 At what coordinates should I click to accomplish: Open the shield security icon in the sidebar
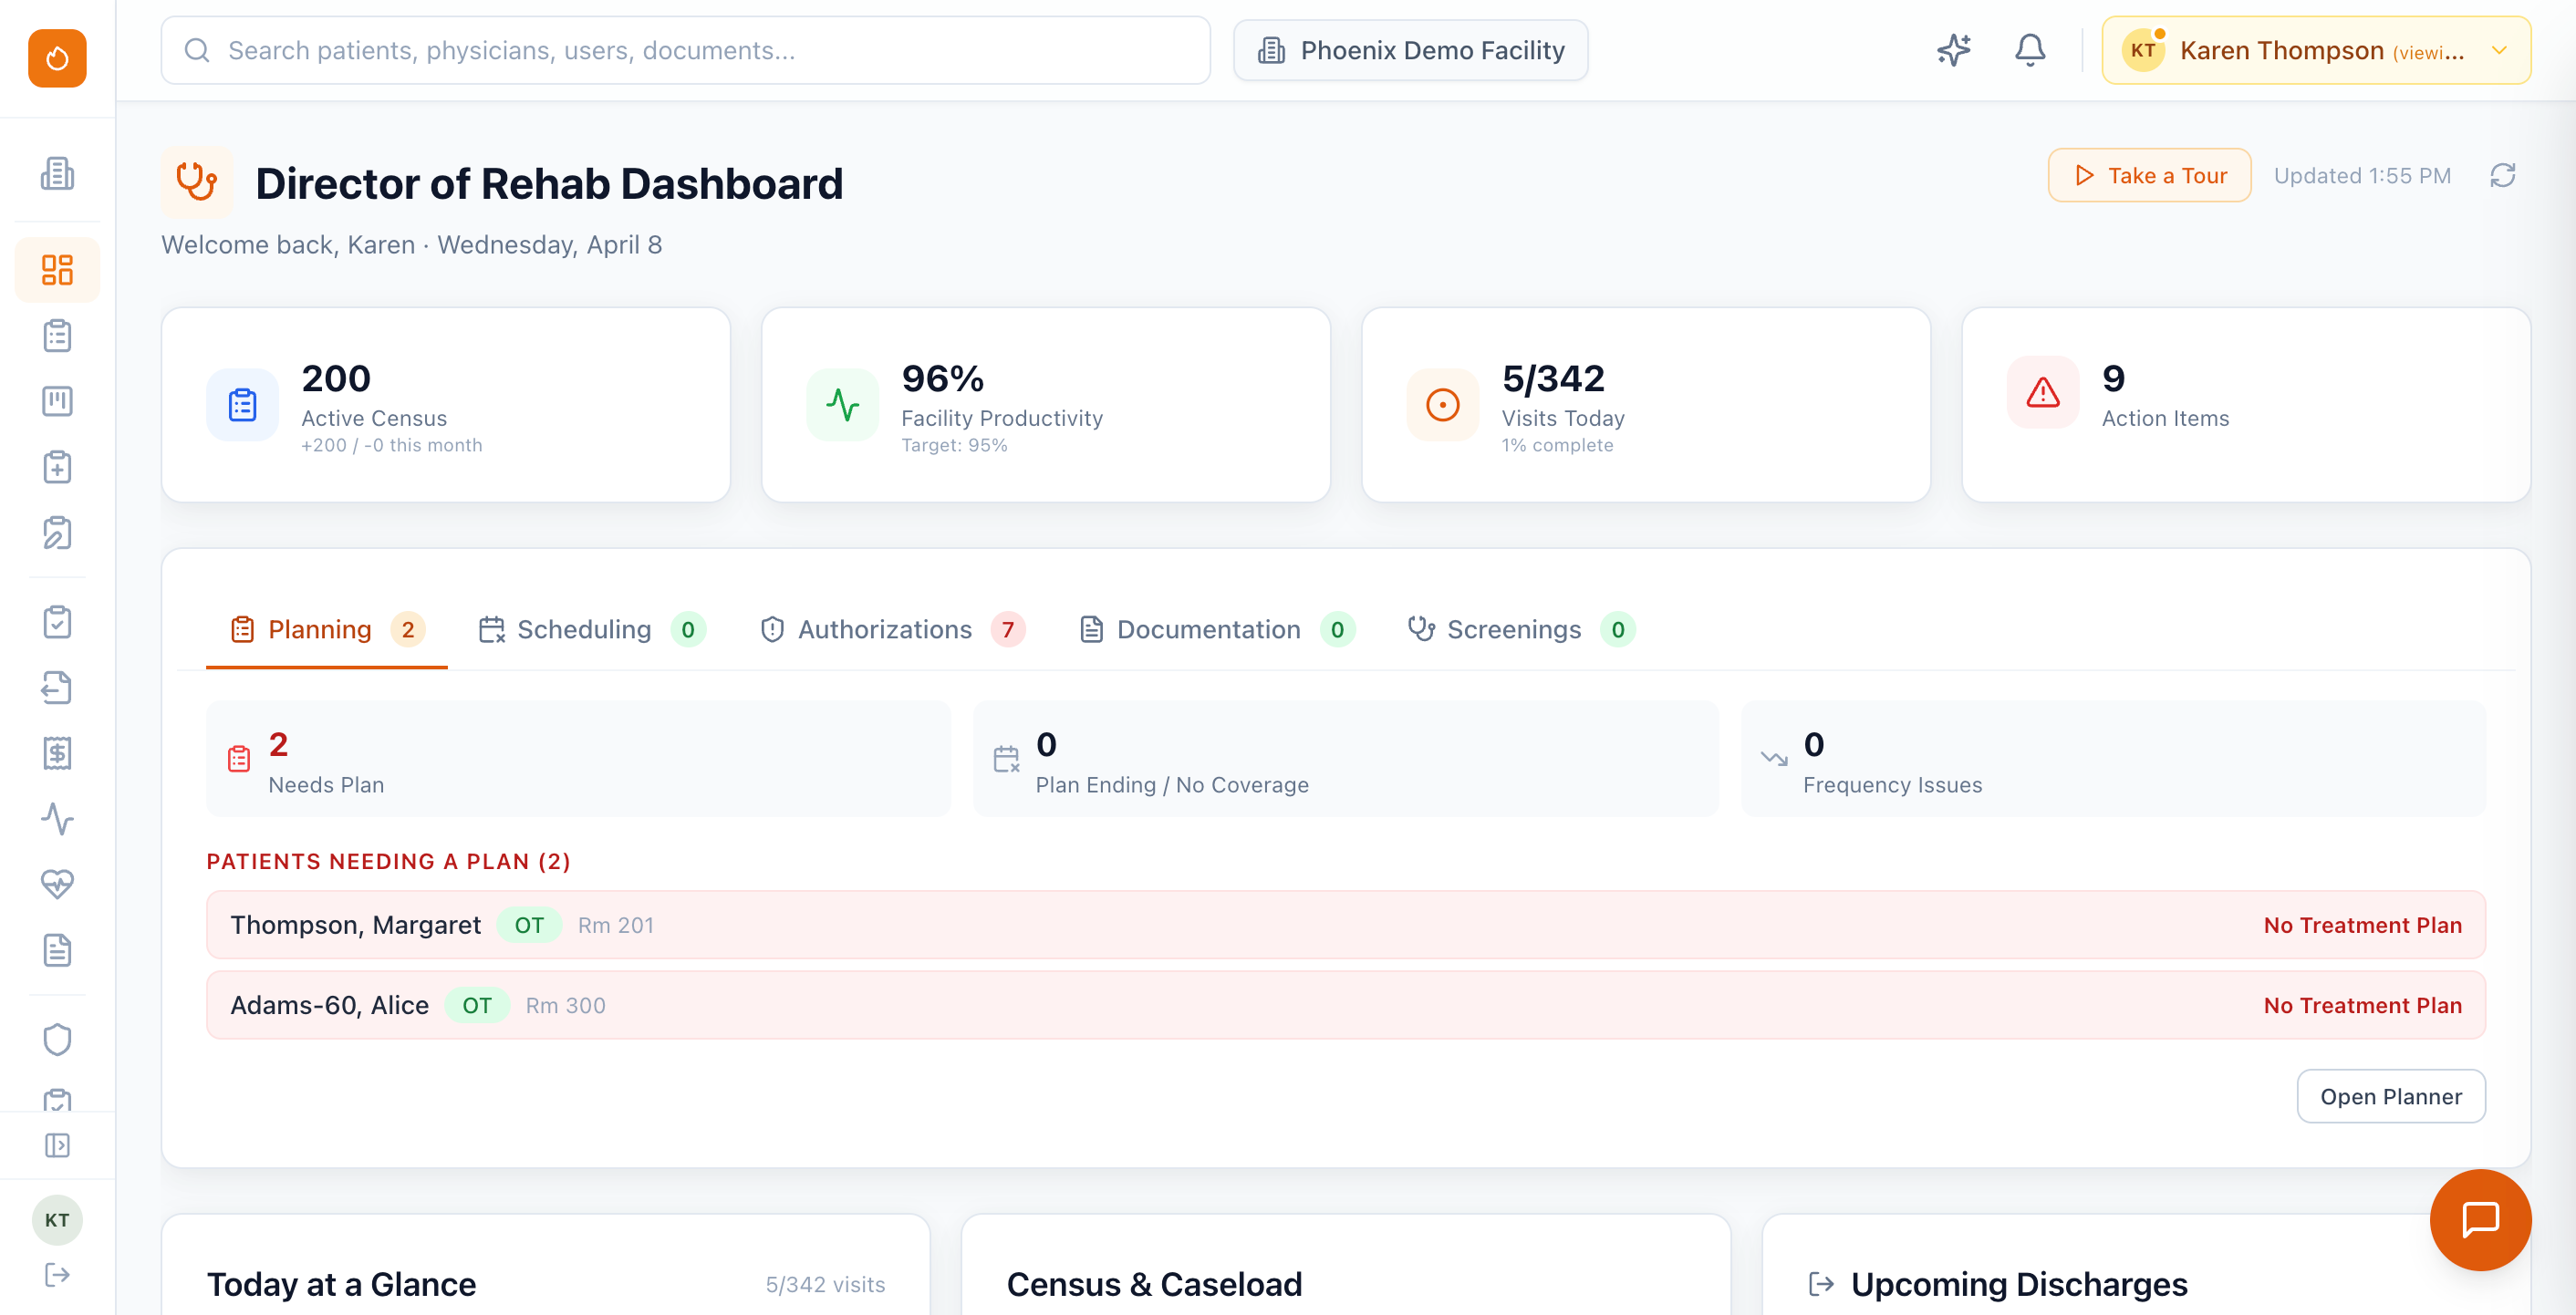point(57,1039)
